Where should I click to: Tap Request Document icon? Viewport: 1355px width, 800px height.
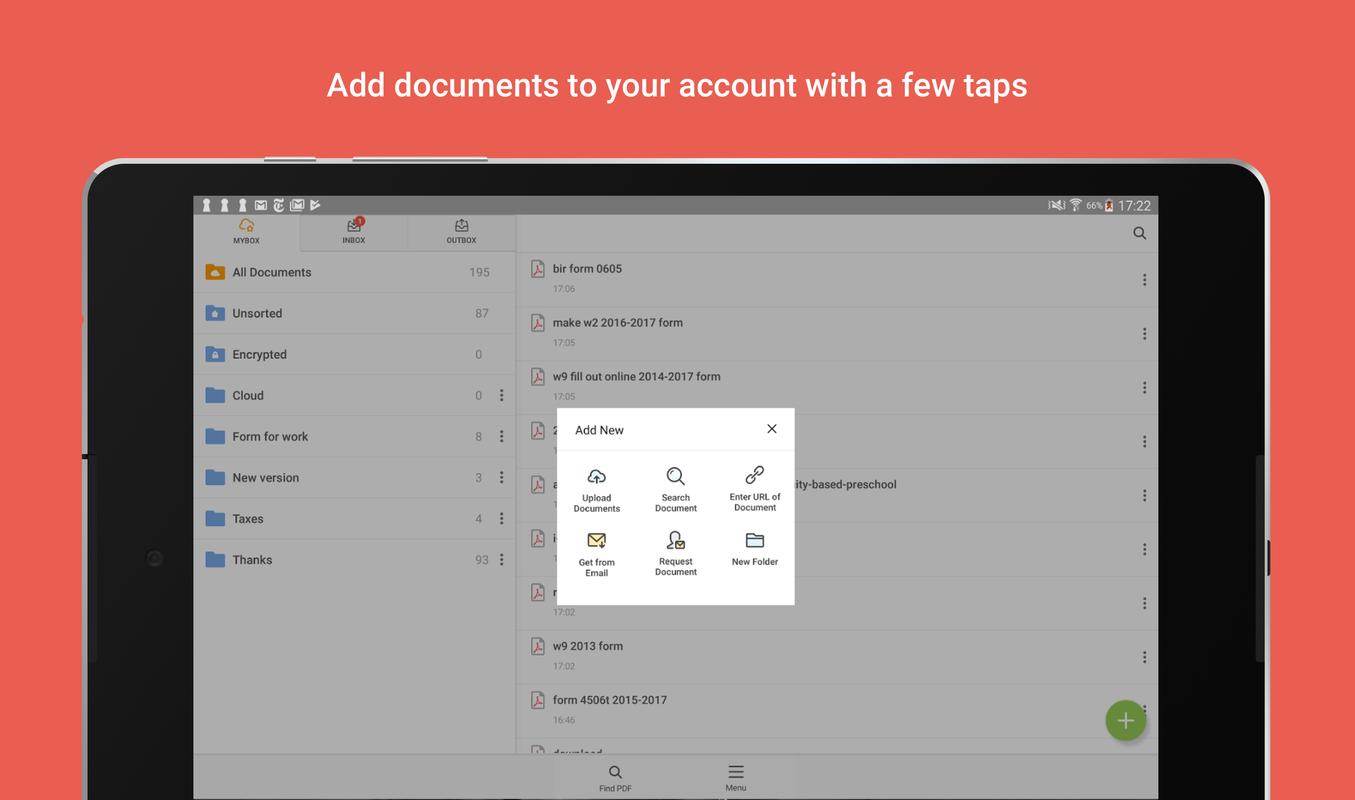tap(676, 540)
